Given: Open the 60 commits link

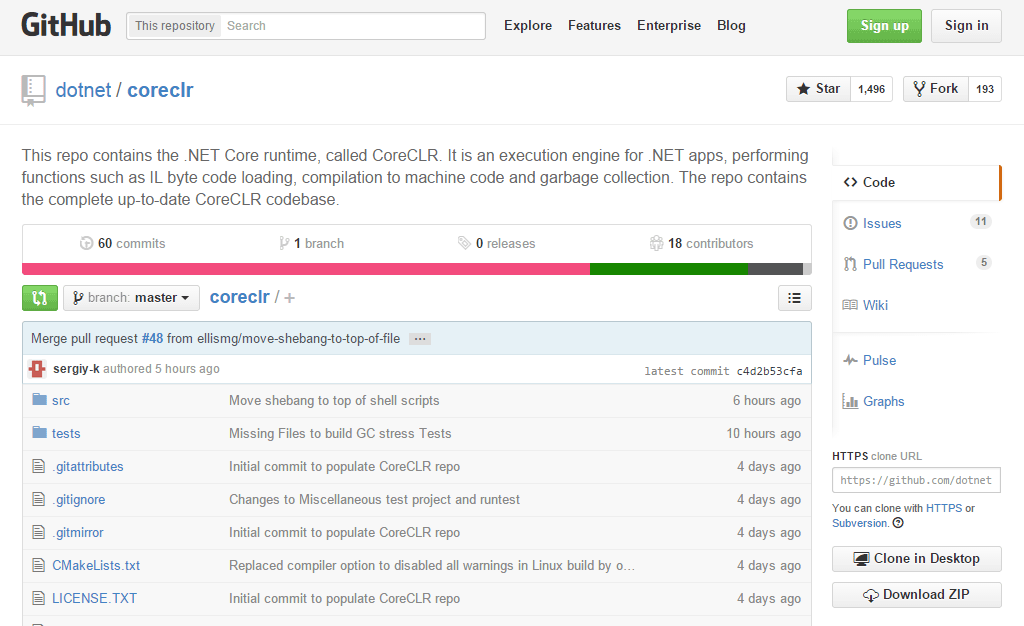Looking at the screenshot, I should (x=123, y=243).
